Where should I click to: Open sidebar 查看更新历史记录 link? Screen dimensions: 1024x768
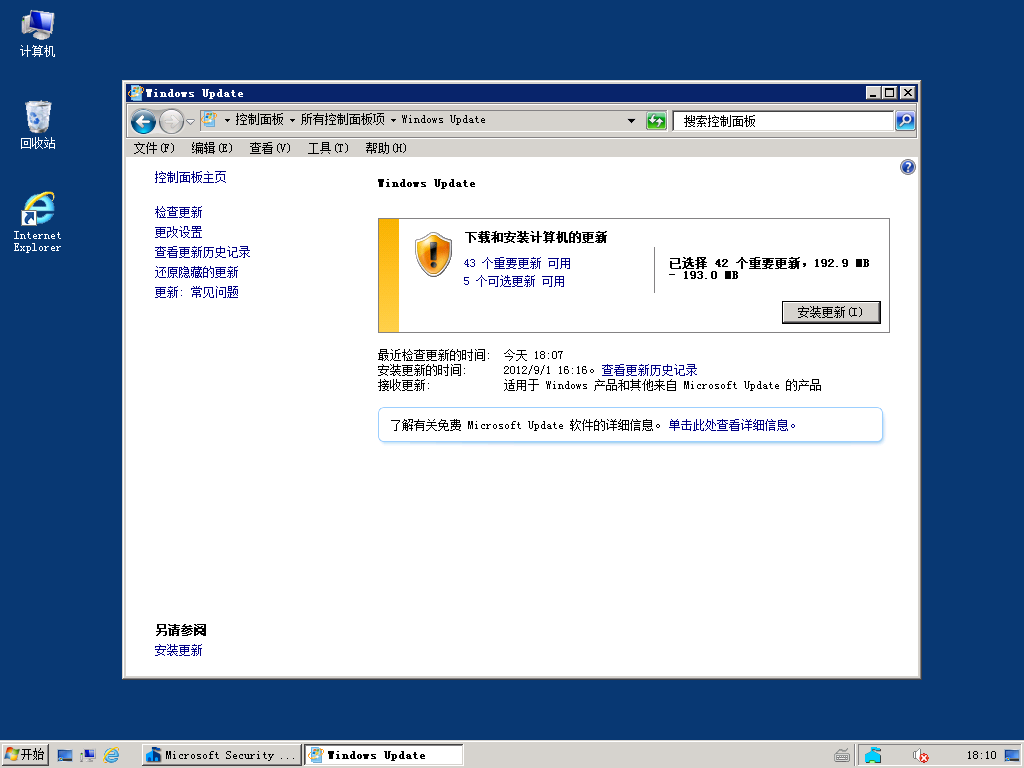click(x=202, y=252)
